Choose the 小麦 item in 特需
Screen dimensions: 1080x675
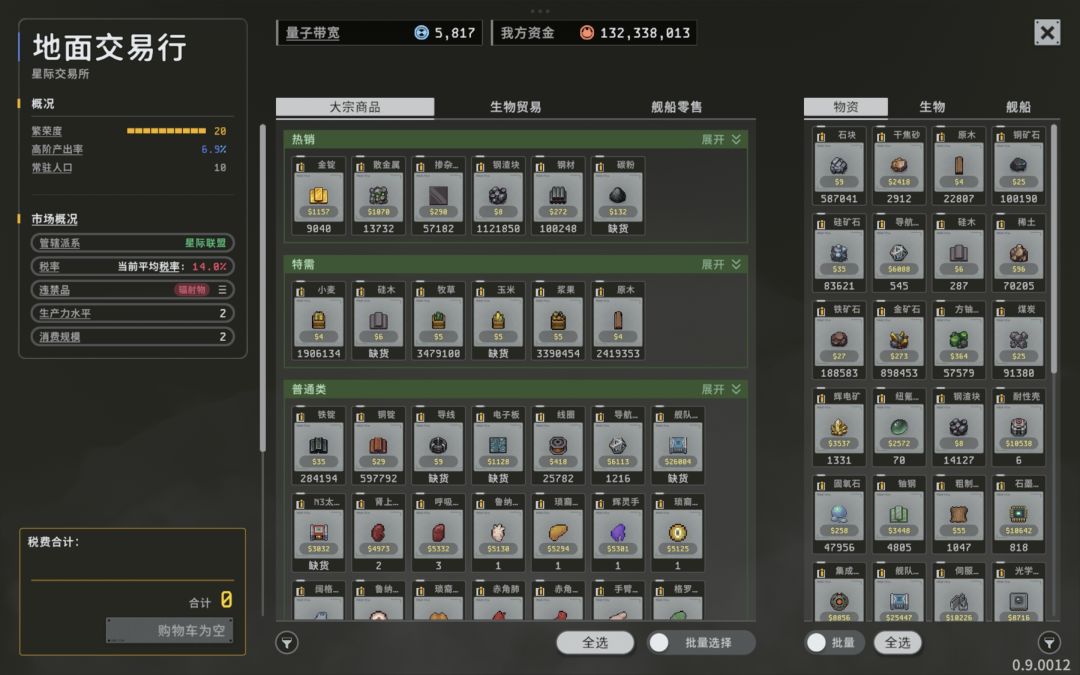point(318,321)
